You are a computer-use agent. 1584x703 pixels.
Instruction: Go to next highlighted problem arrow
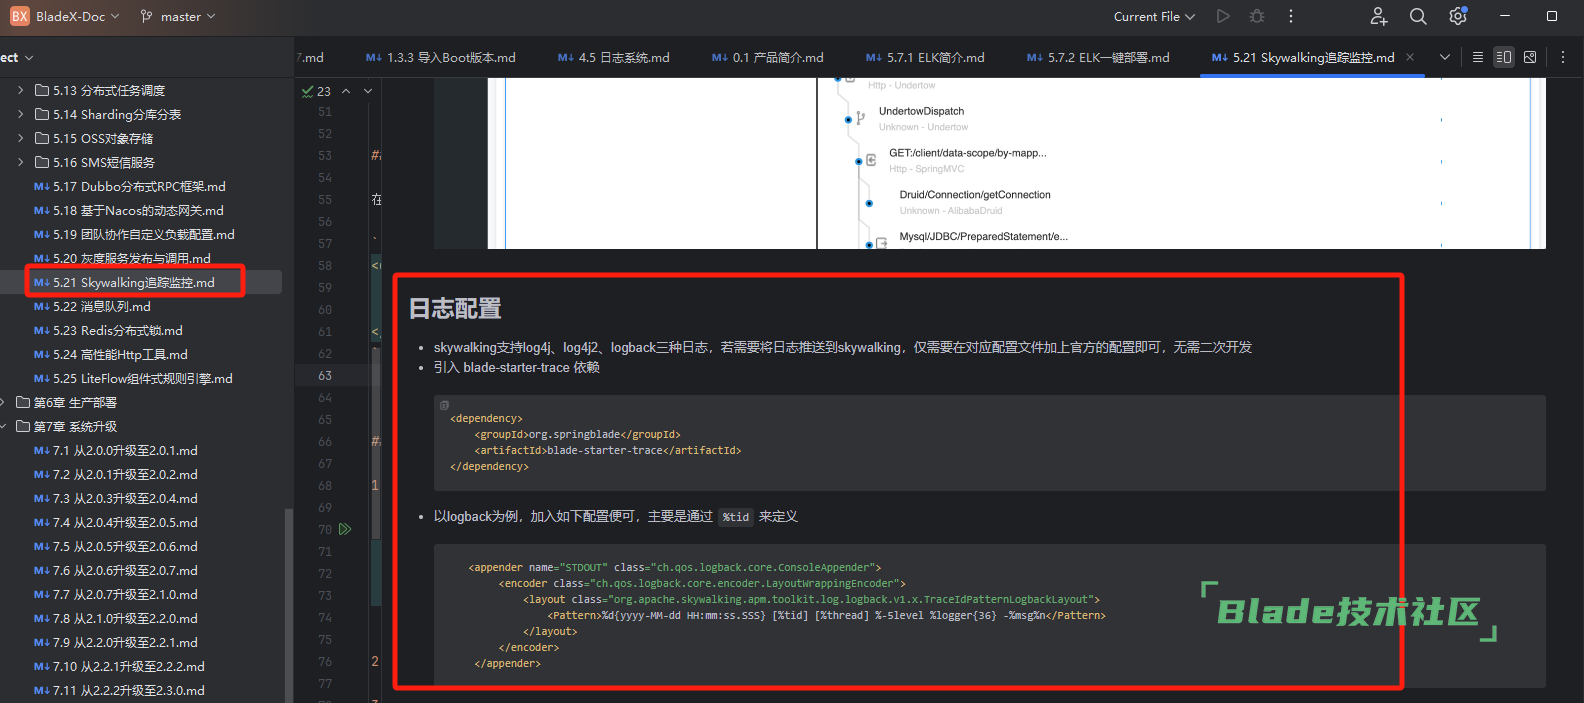tap(368, 91)
